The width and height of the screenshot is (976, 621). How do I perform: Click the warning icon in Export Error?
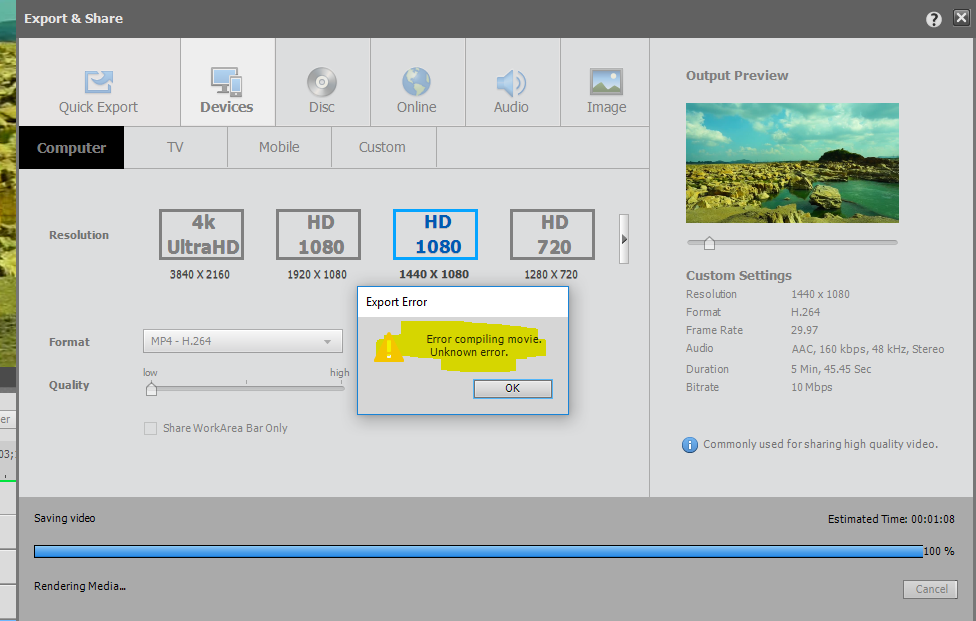[x=388, y=347]
